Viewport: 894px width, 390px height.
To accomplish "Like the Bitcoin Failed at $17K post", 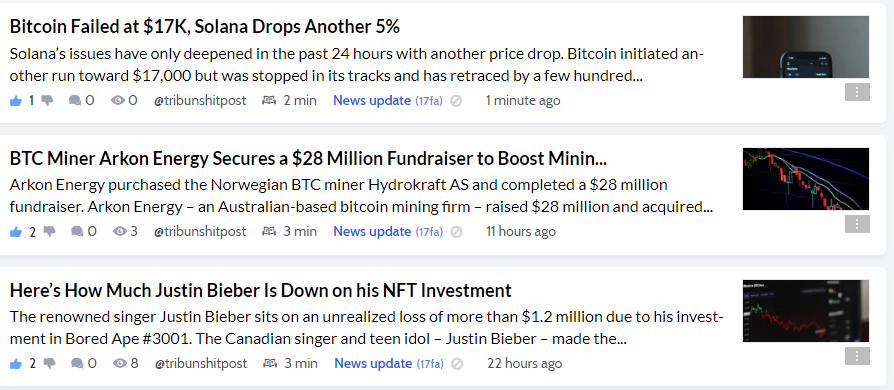I will (x=16, y=101).
